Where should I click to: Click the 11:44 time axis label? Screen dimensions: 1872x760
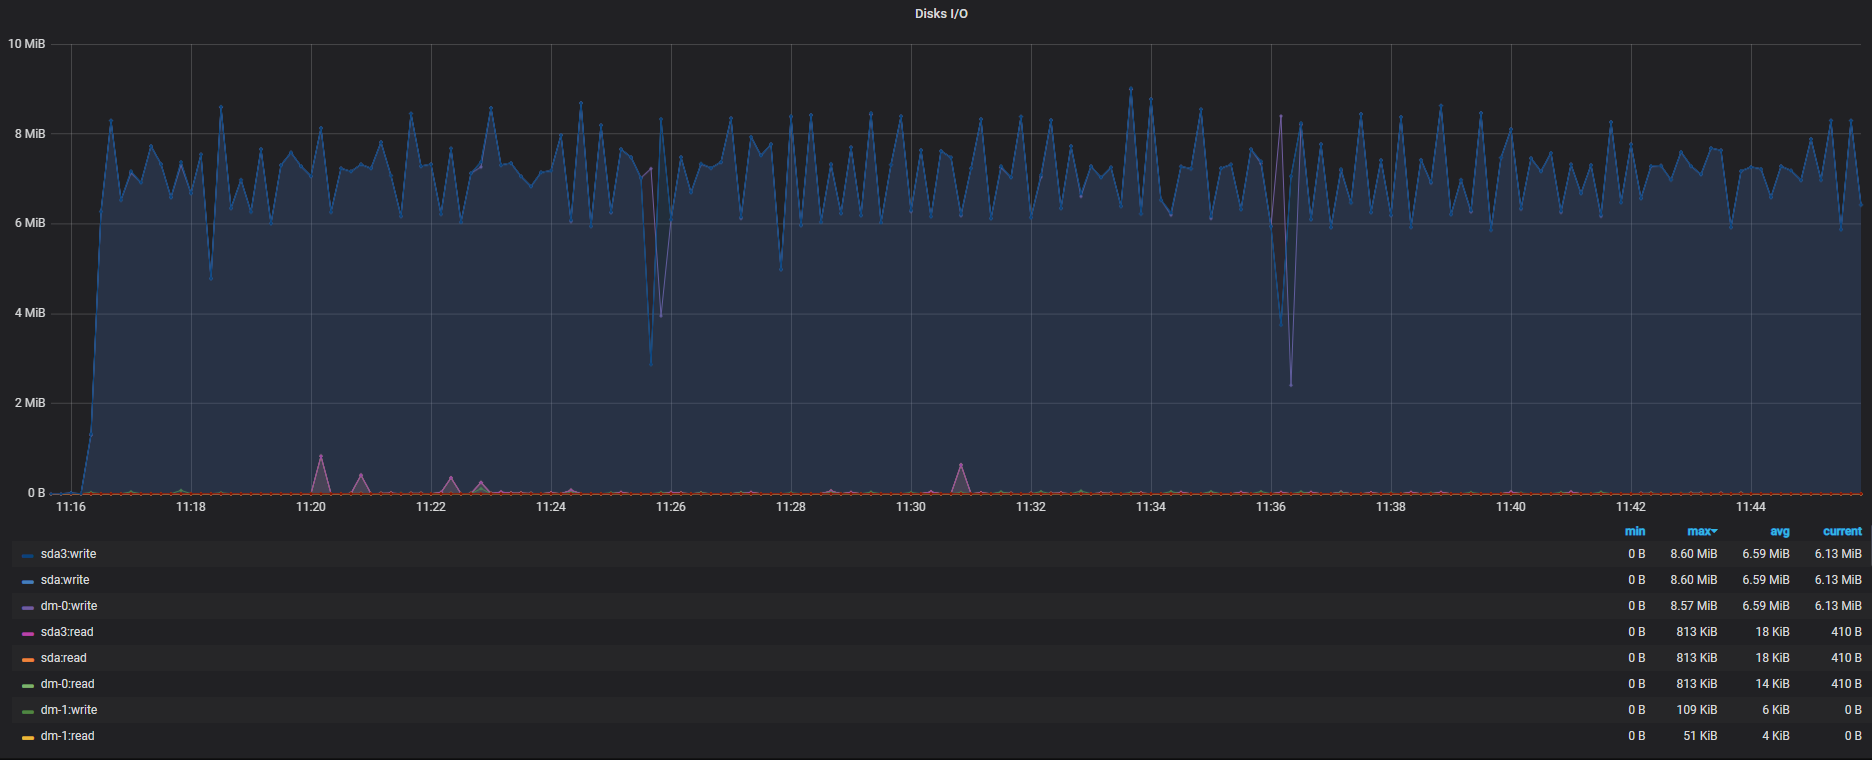(1751, 507)
